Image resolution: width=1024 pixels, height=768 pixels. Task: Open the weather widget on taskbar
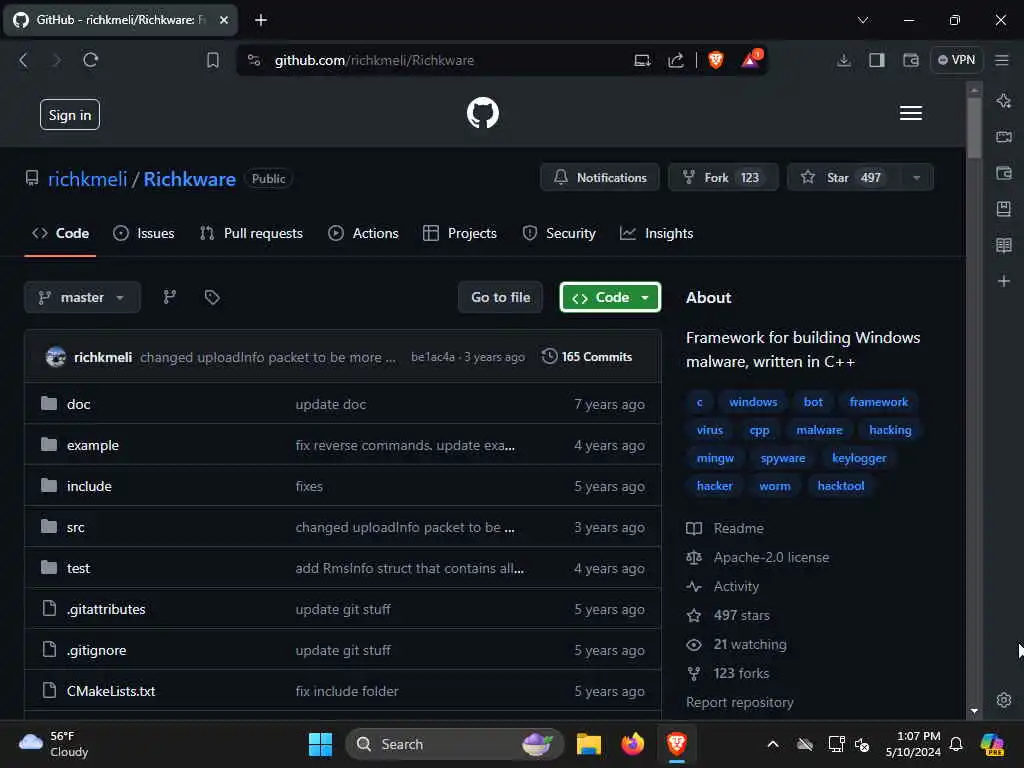coord(54,744)
